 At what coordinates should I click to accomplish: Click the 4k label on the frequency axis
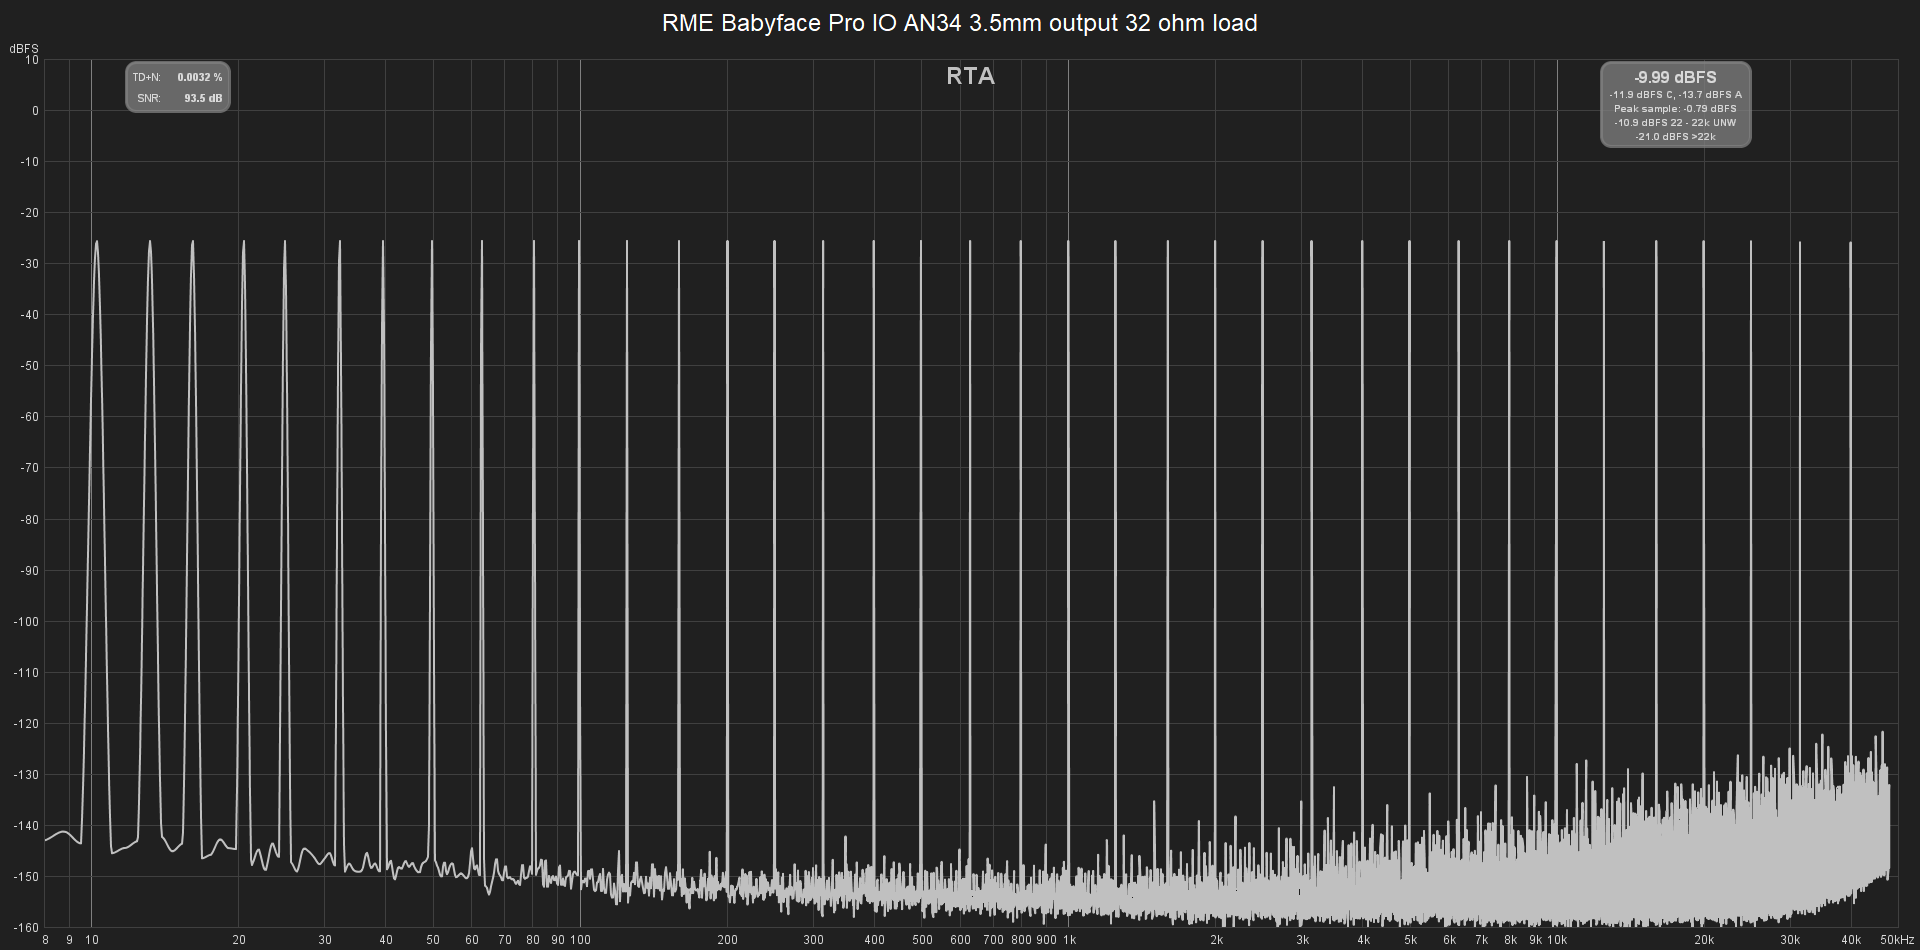click(x=1363, y=940)
